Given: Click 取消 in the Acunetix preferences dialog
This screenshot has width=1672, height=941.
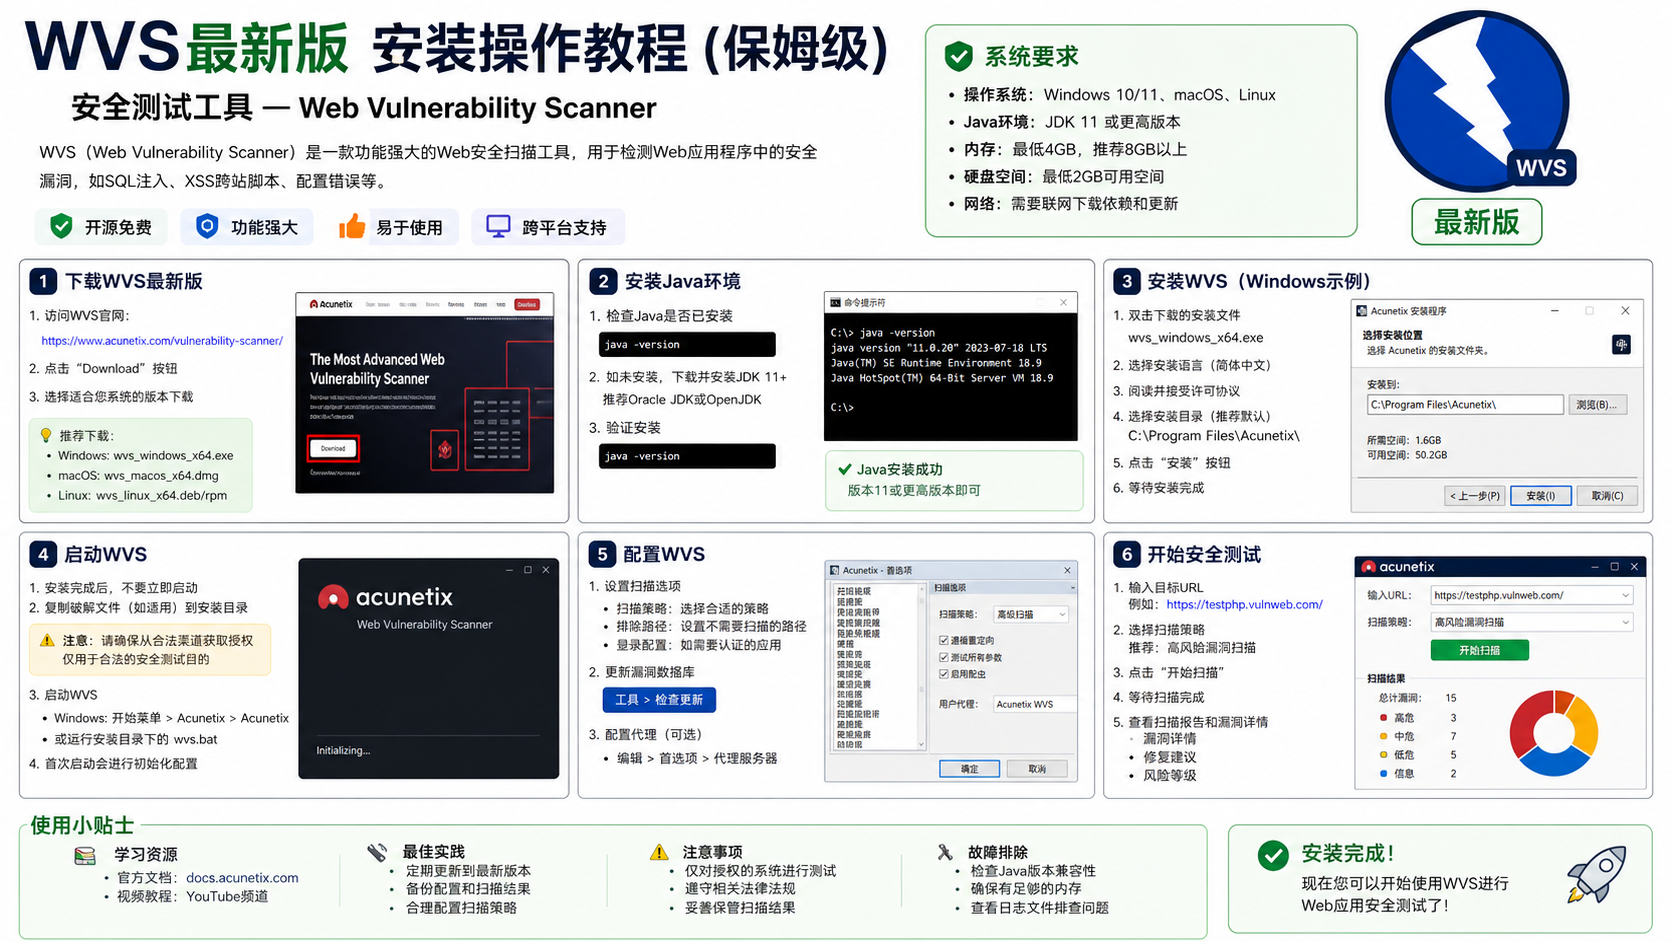Looking at the screenshot, I should pos(1037,769).
